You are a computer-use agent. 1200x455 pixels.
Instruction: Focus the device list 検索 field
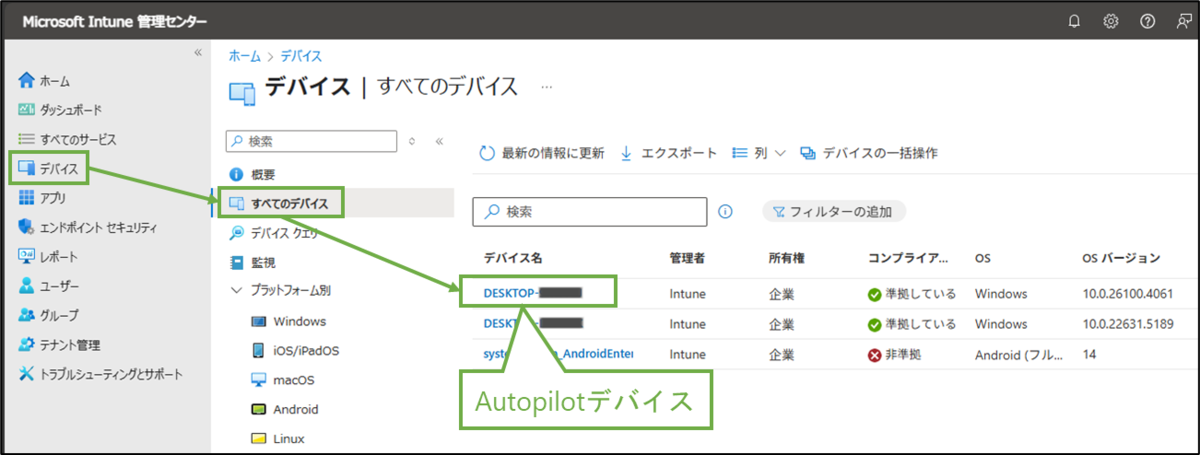[x=589, y=212]
